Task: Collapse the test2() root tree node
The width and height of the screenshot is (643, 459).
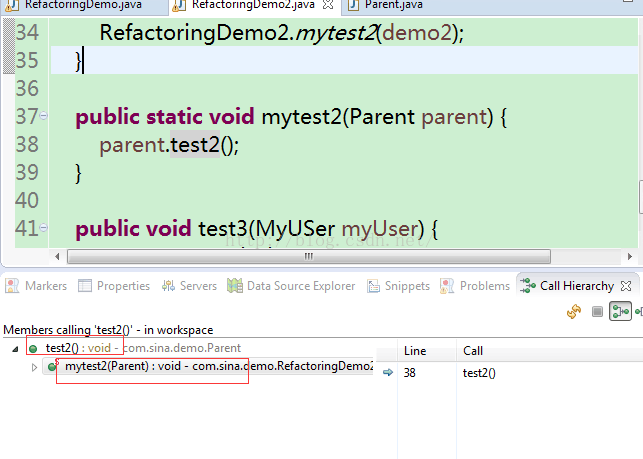Action: (x=16, y=349)
